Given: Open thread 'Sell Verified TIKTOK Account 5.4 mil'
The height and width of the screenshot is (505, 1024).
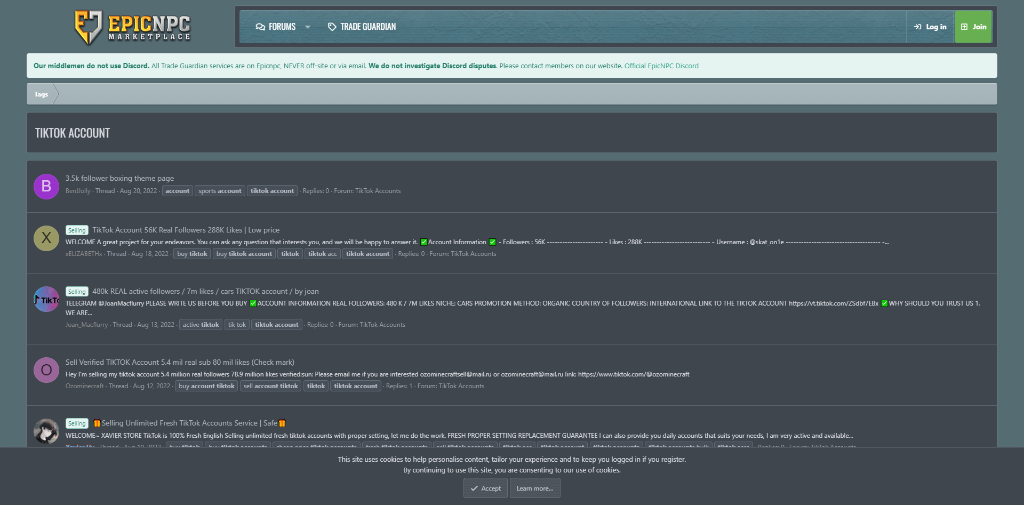Looking at the screenshot, I should (180, 362).
